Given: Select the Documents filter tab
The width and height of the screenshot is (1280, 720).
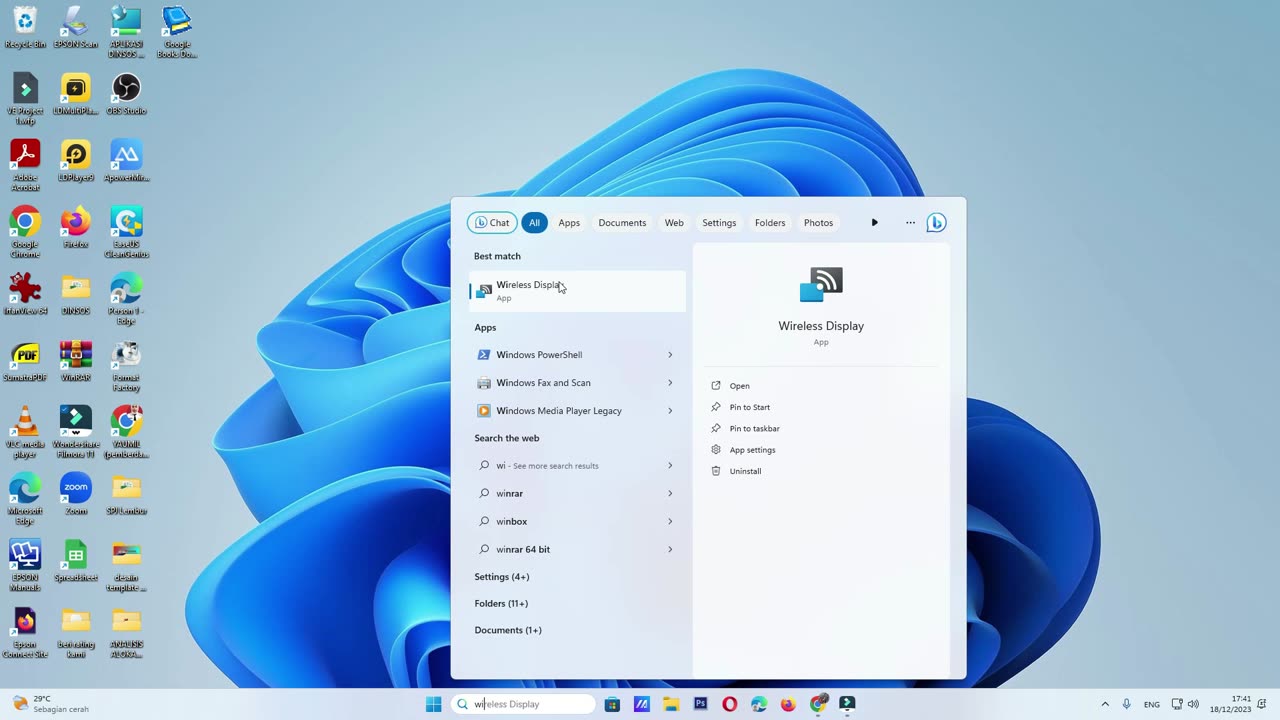Looking at the screenshot, I should (x=622, y=223).
